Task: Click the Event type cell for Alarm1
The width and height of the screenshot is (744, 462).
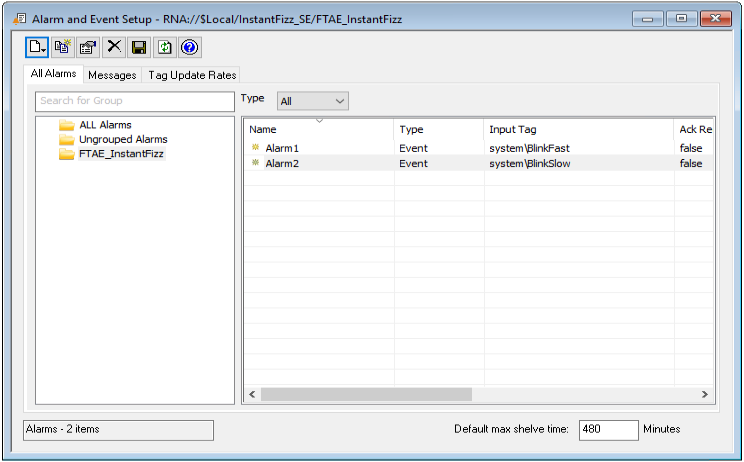Action: (413, 148)
